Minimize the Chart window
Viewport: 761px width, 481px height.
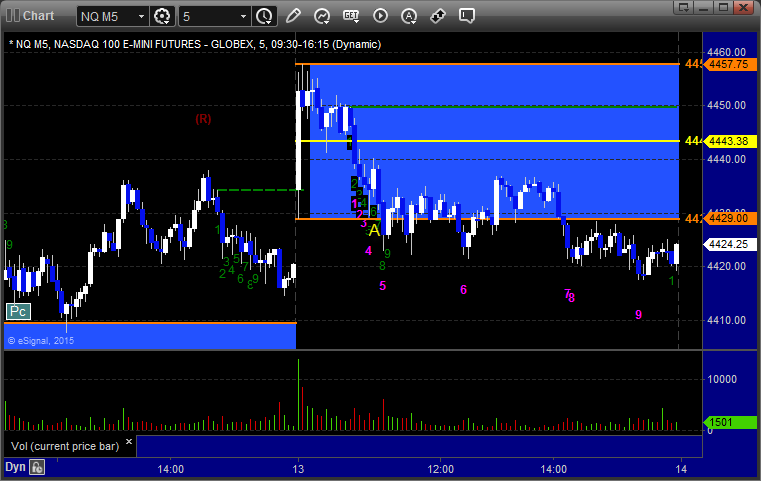pyautogui.click(x=705, y=7)
